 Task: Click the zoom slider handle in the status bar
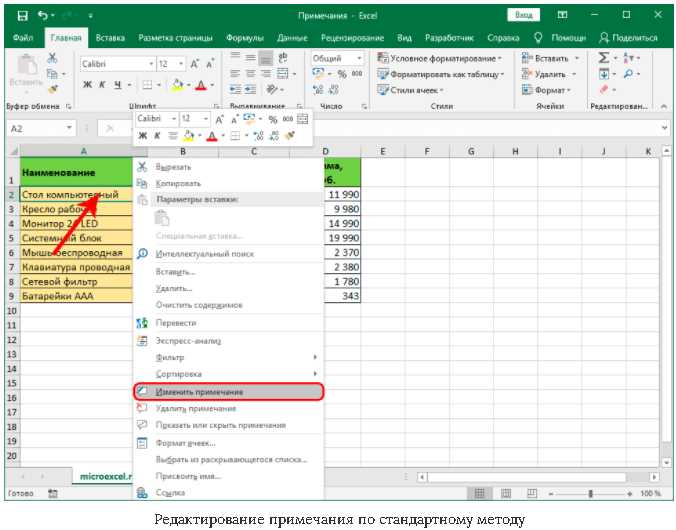tap(590, 493)
